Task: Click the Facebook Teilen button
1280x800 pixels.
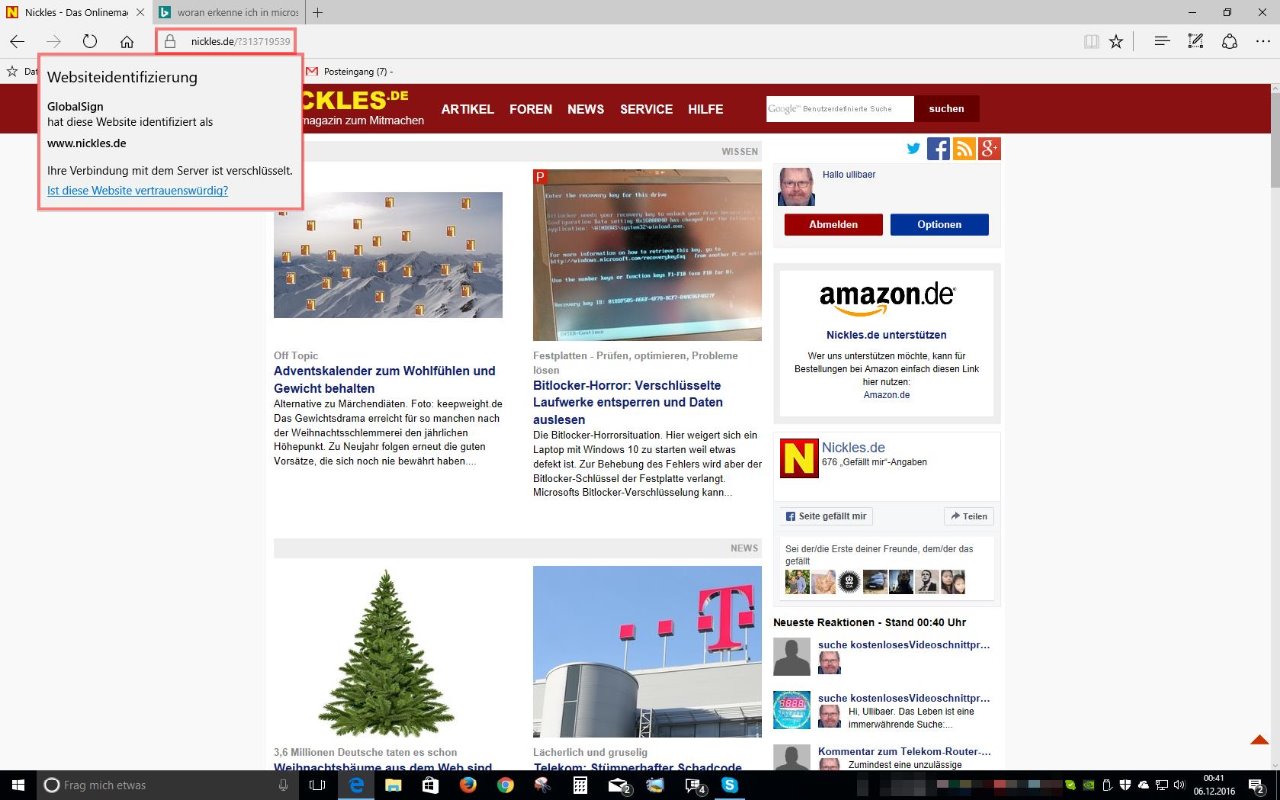Action: [968, 516]
